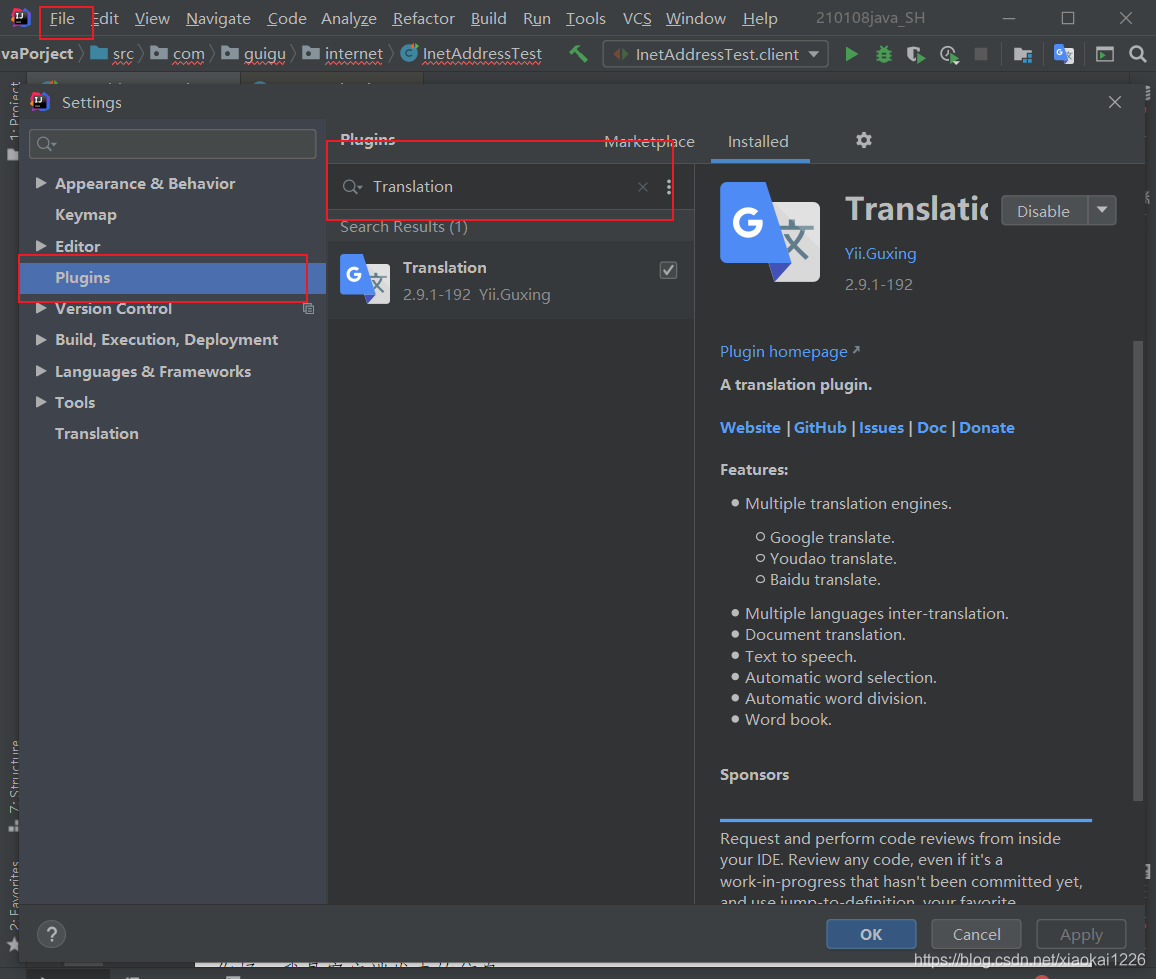Click the Version Control project-level icon

309,309
